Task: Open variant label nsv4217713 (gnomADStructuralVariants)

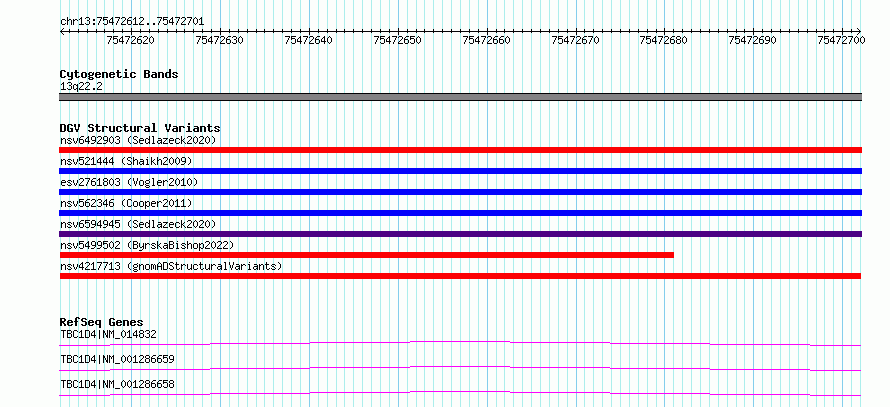Action: 171,266
